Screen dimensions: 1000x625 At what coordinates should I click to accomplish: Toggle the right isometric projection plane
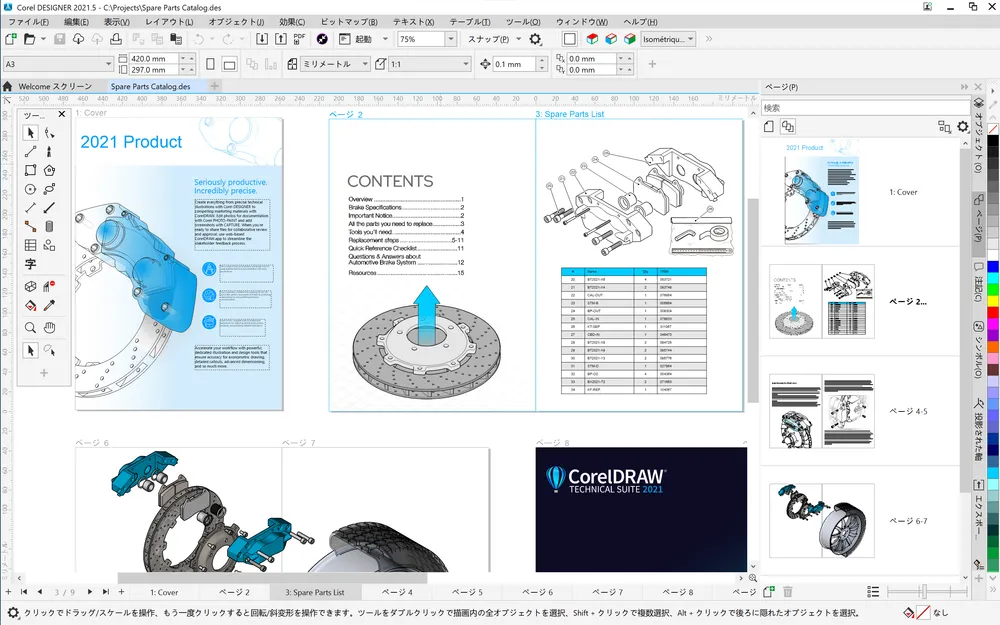pos(630,39)
